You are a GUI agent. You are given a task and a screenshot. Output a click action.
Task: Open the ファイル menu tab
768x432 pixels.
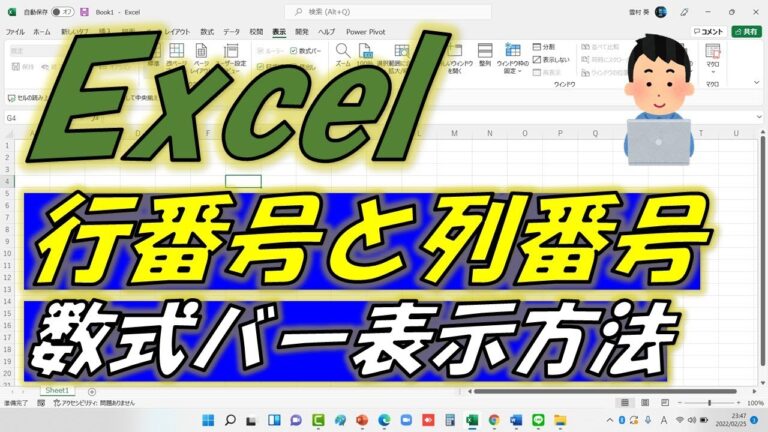pos(15,32)
